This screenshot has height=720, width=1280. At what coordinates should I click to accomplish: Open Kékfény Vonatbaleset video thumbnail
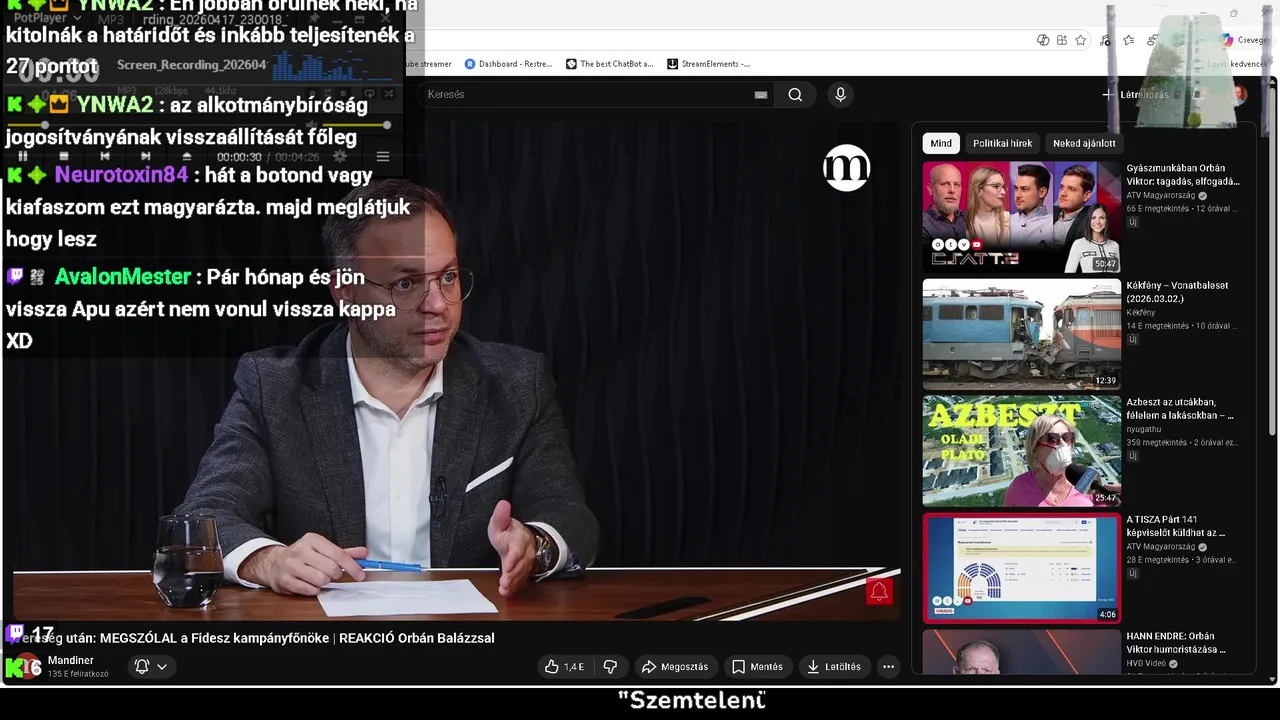pos(1021,334)
